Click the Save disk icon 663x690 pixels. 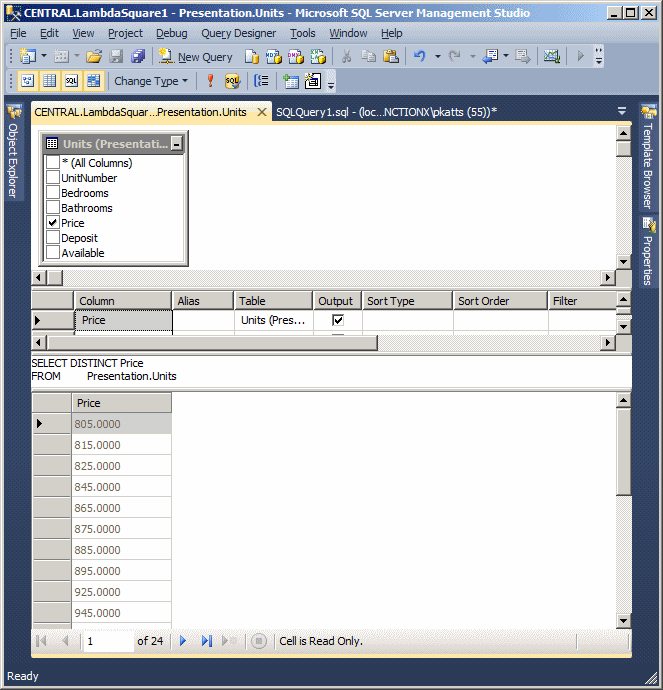point(116,56)
